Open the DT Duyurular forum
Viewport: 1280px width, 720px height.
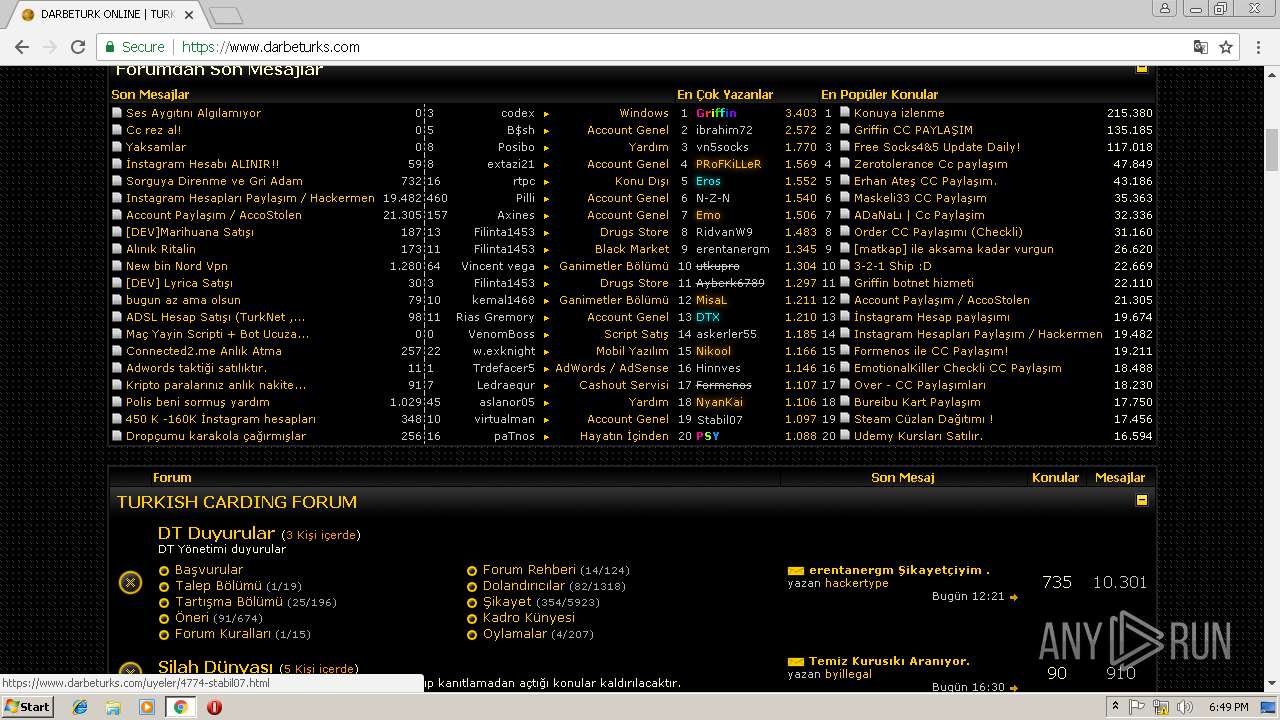[x=216, y=533]
